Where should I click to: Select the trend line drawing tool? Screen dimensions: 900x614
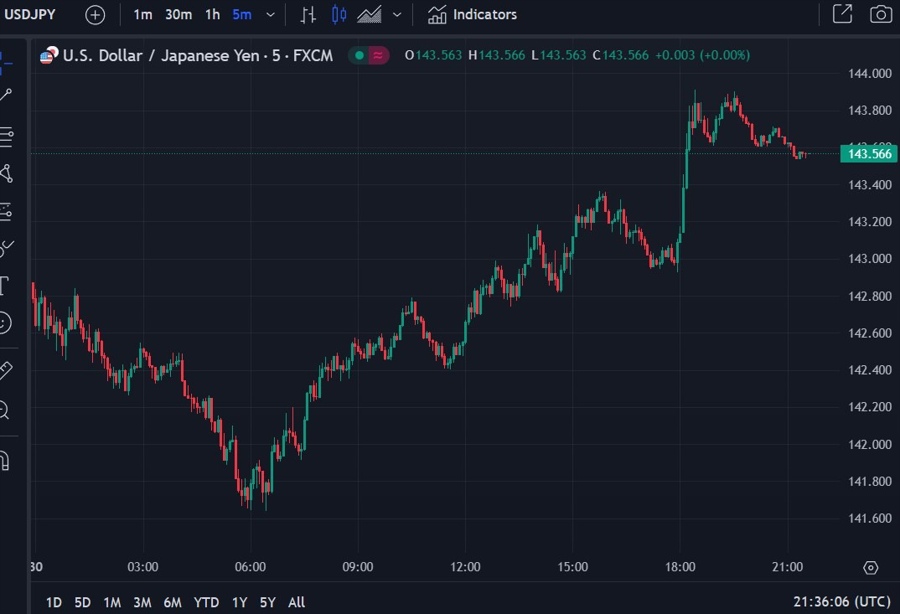pos(6,95)
